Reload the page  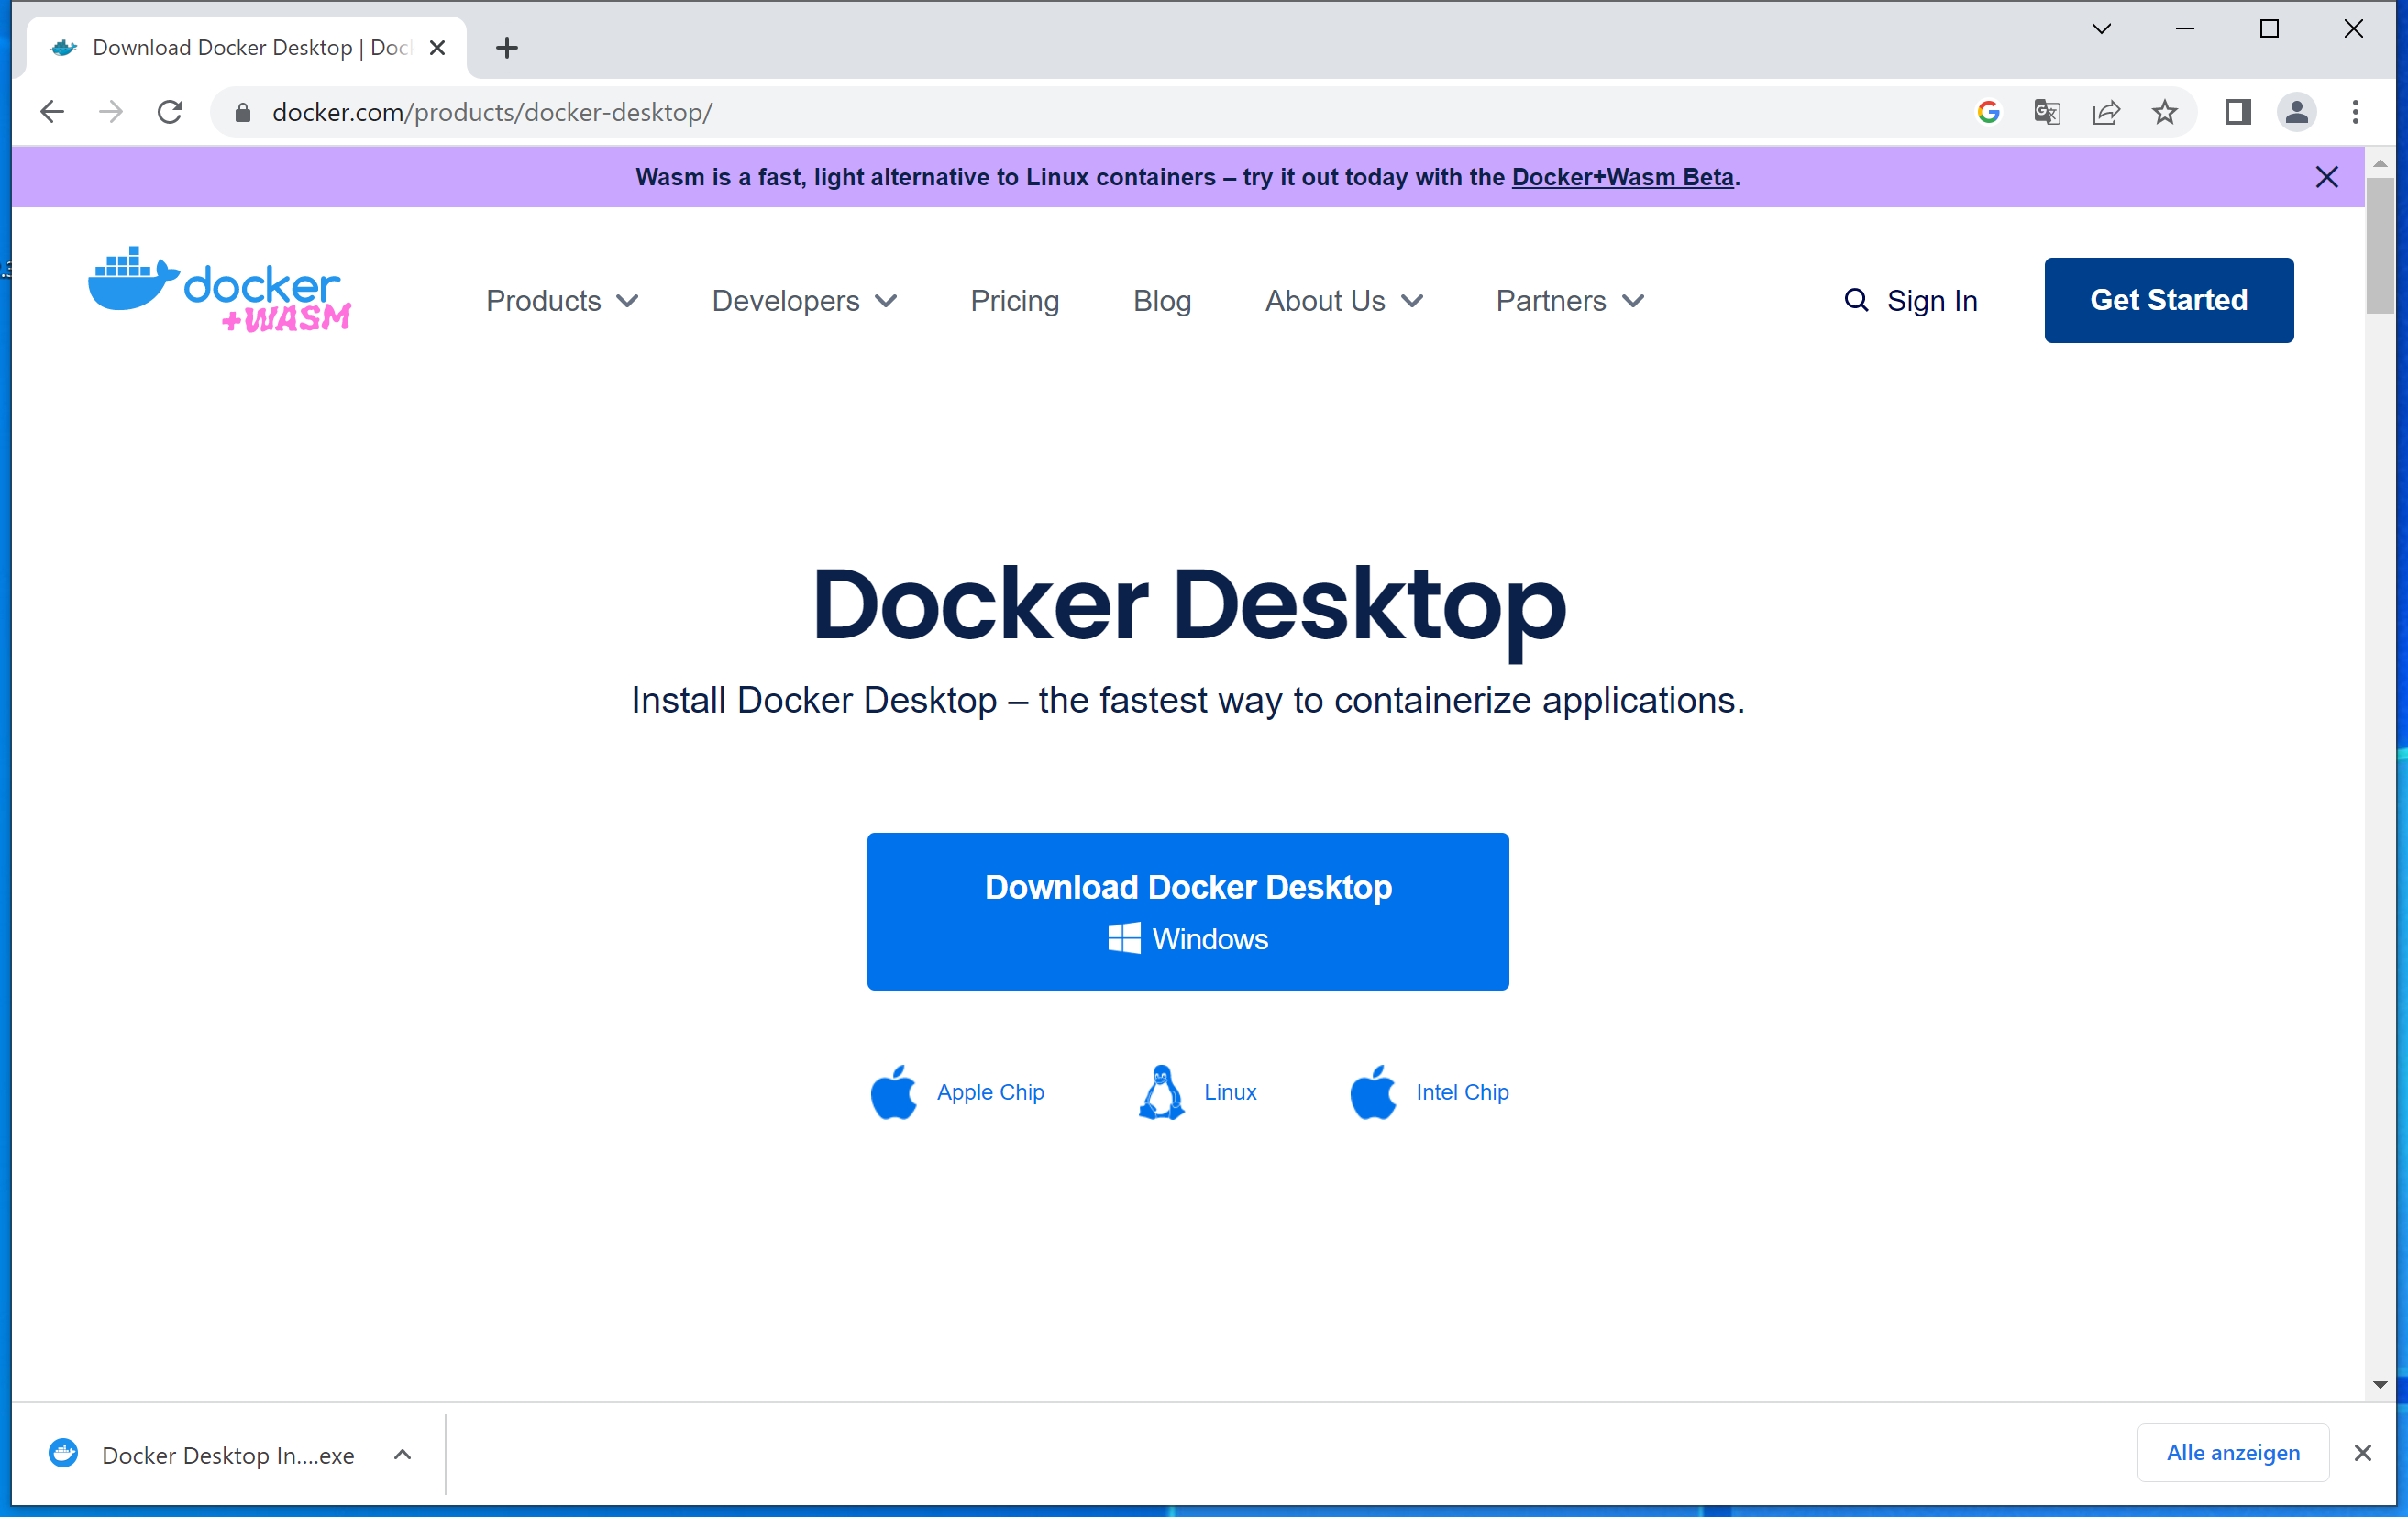(170, 112)
